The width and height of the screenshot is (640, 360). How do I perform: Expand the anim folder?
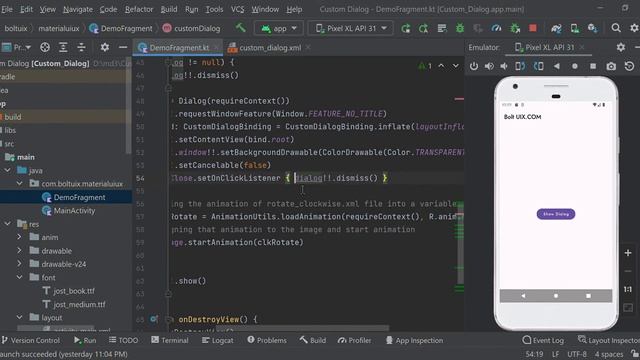pos(19,237)
